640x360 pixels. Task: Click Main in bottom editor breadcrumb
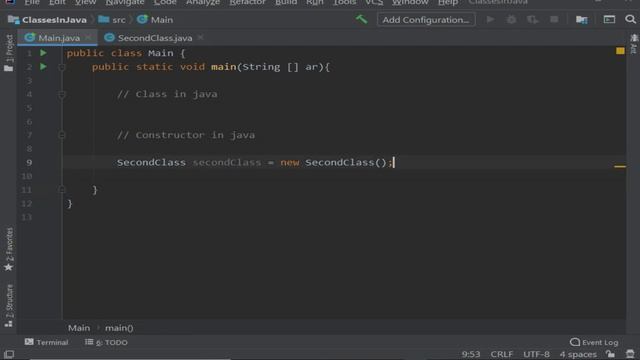tap(79, 328)
